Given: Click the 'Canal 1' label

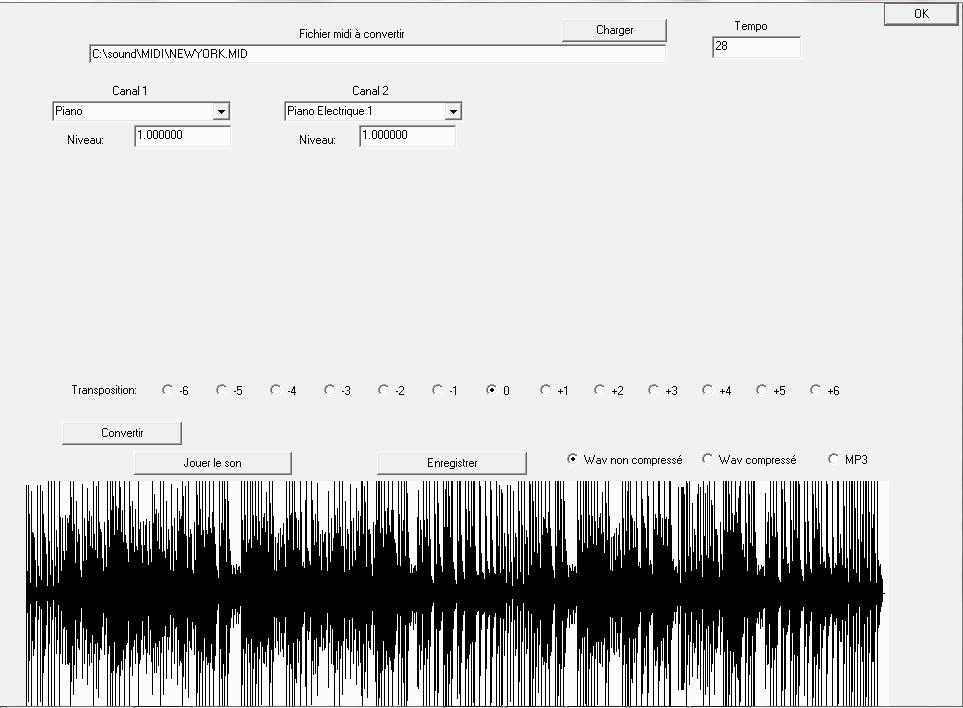Looking at the screenshot, I should coord(130,91).
